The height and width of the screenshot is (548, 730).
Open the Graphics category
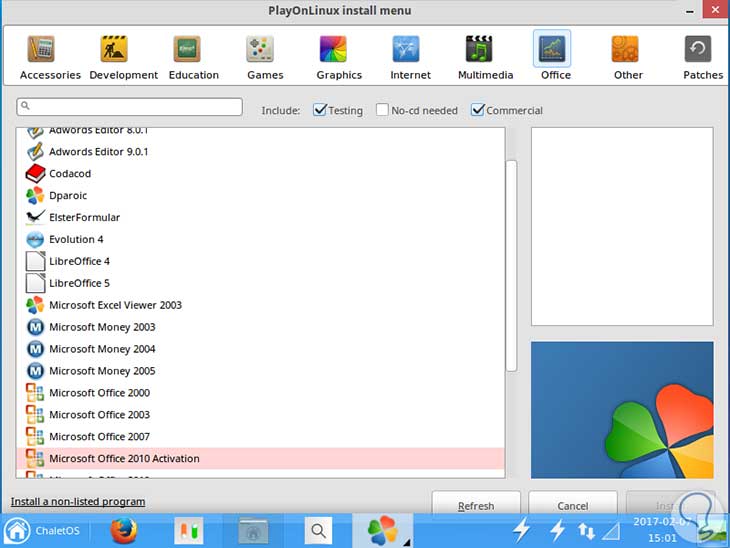(x=339, y=58)
